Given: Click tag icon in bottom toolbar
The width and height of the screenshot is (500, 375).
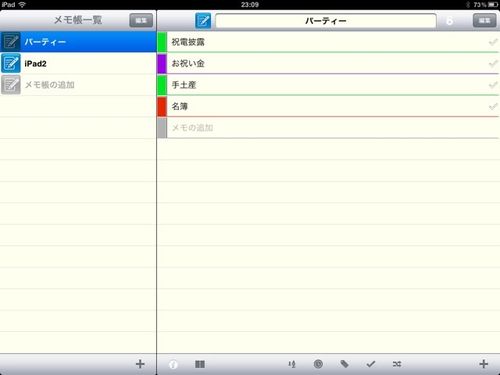Looking at the screenshot, I should 344,364.
